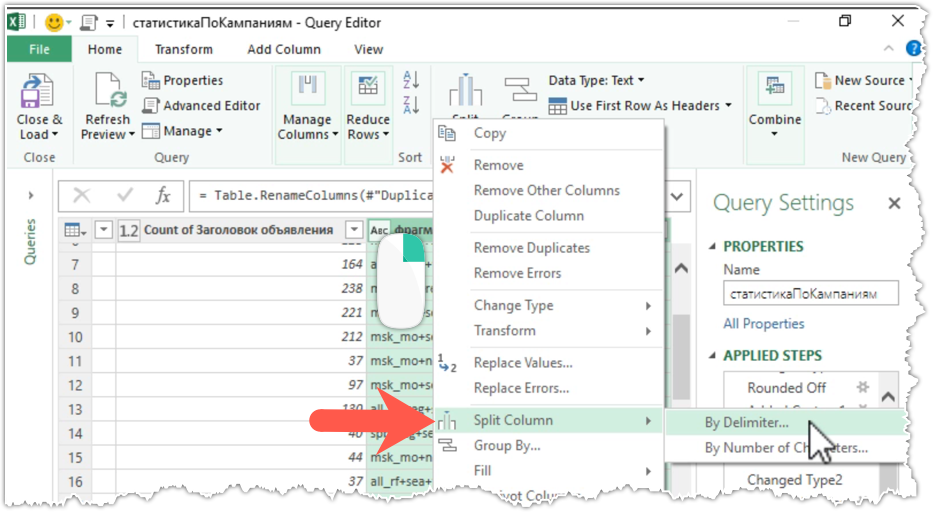Image resolution: width=934 pixels, height=513 pixels.
Task: Click the quick access sheet icon
Action: click(x=89, y=23)
